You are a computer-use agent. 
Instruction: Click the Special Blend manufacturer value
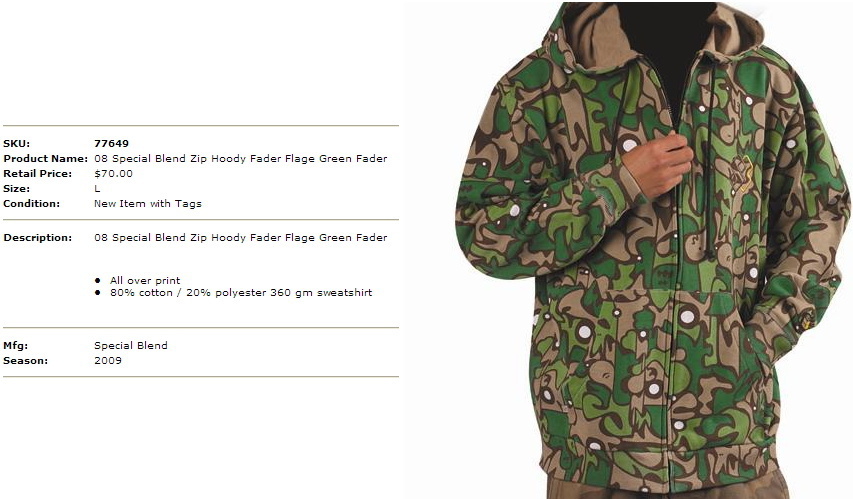131,346
